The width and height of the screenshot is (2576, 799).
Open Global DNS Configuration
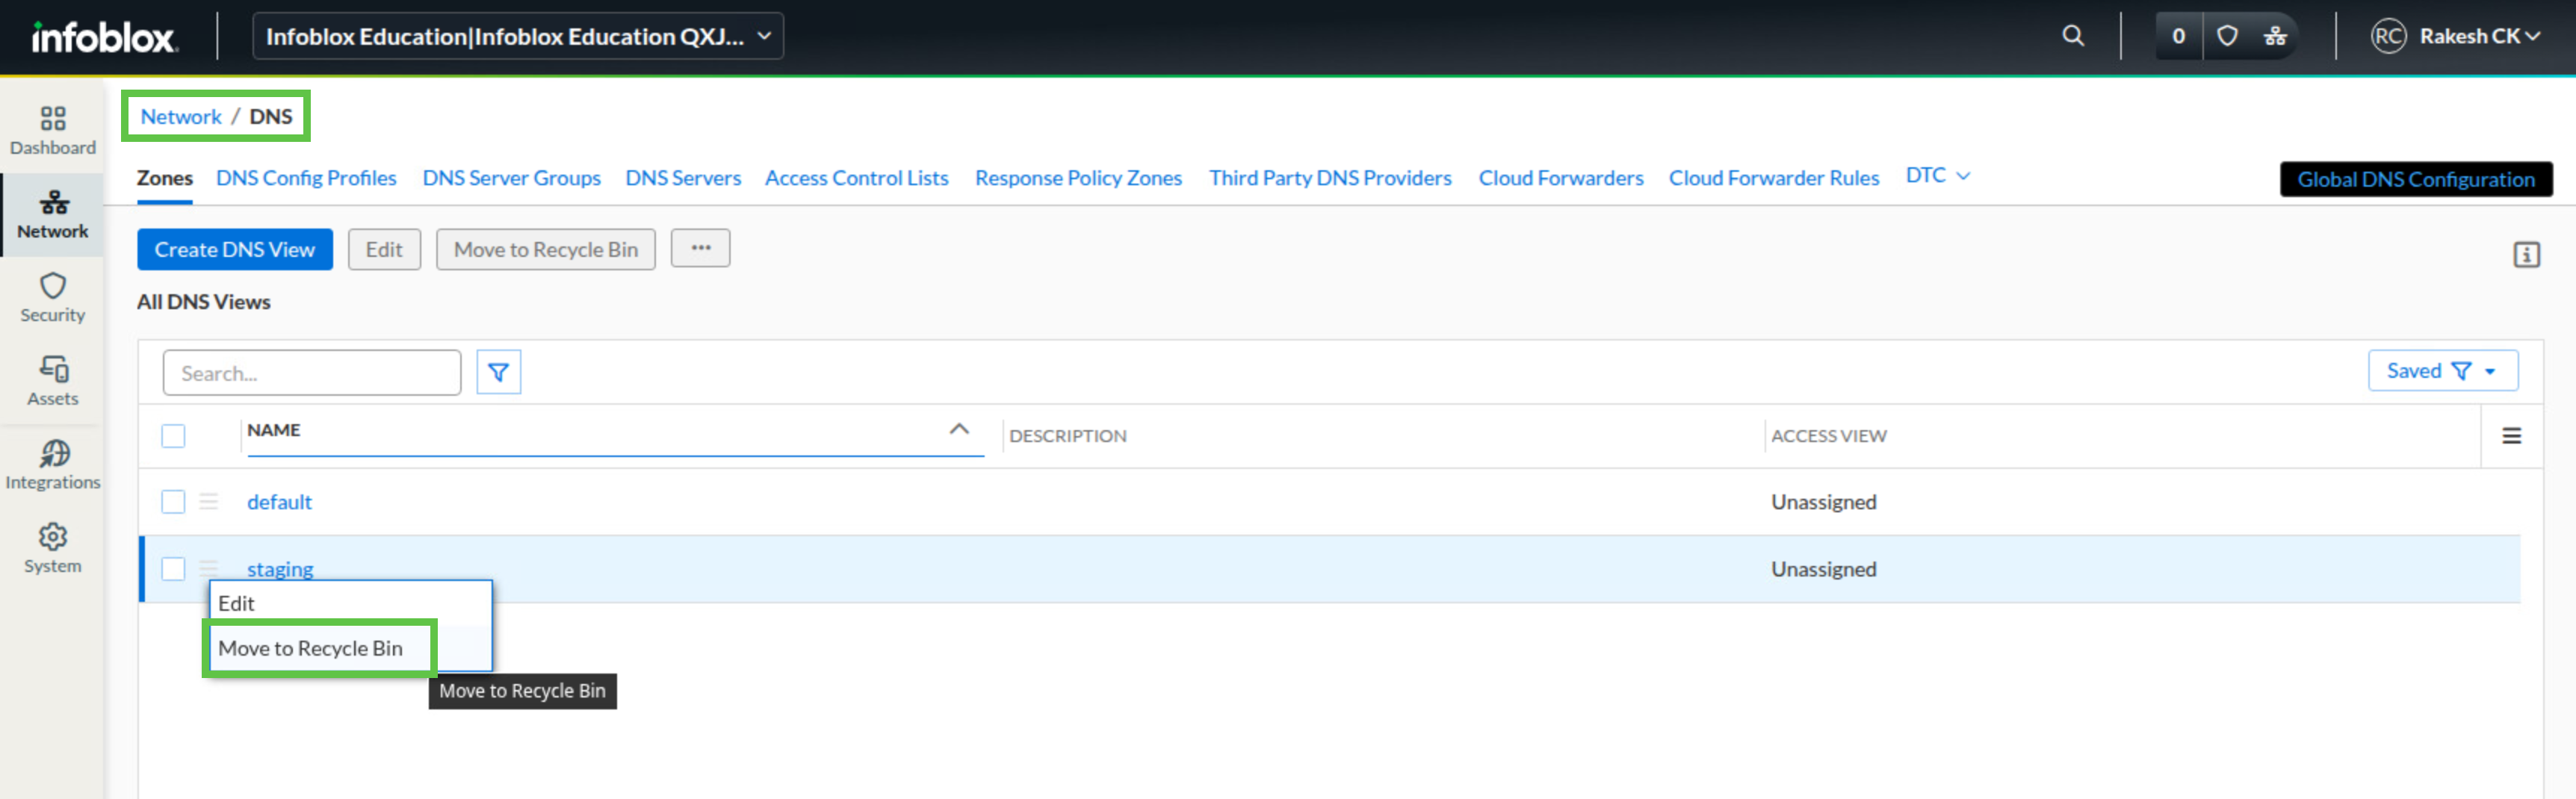tap(2416, 179)
